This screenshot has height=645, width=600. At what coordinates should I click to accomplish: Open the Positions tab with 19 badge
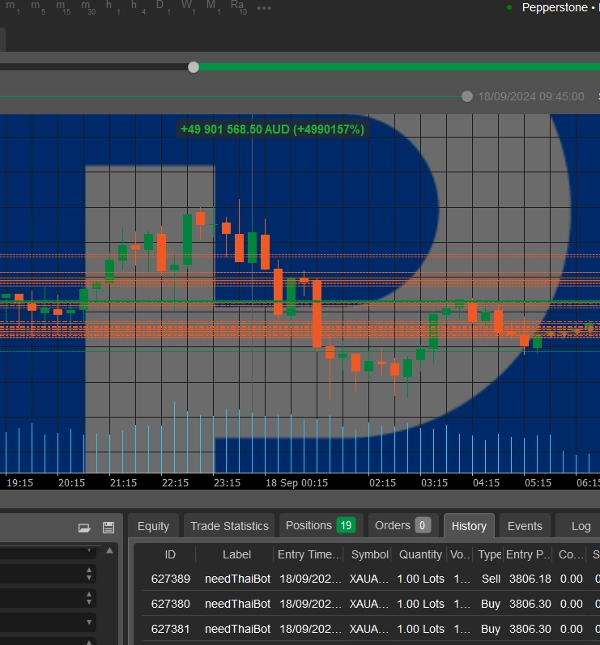click(x=319, y=525)
